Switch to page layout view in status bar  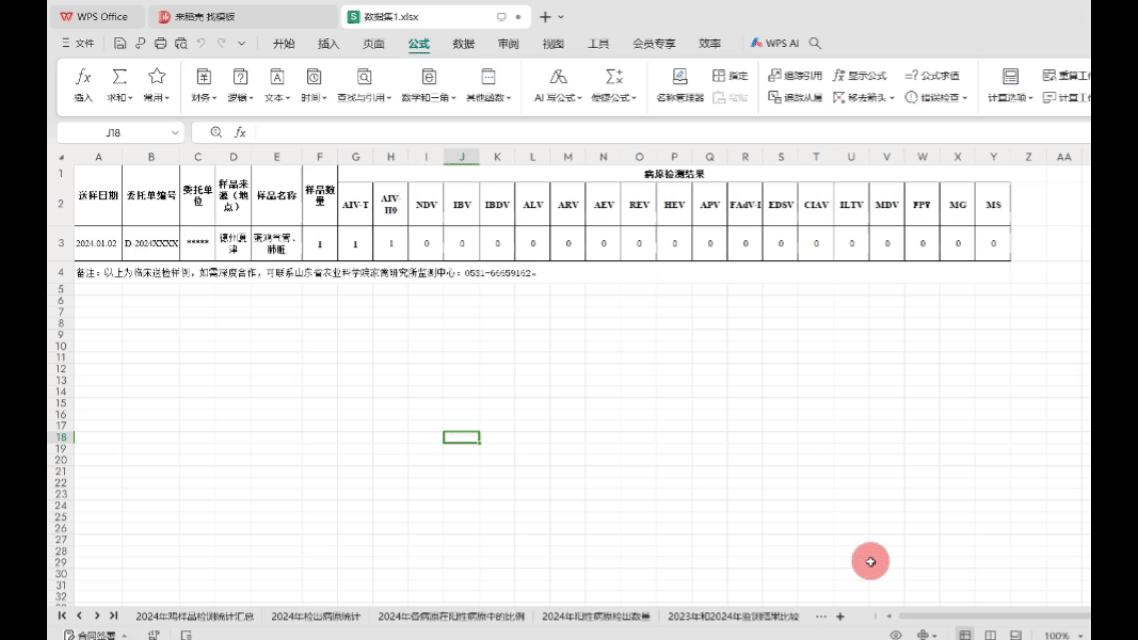tap(990, 635)
